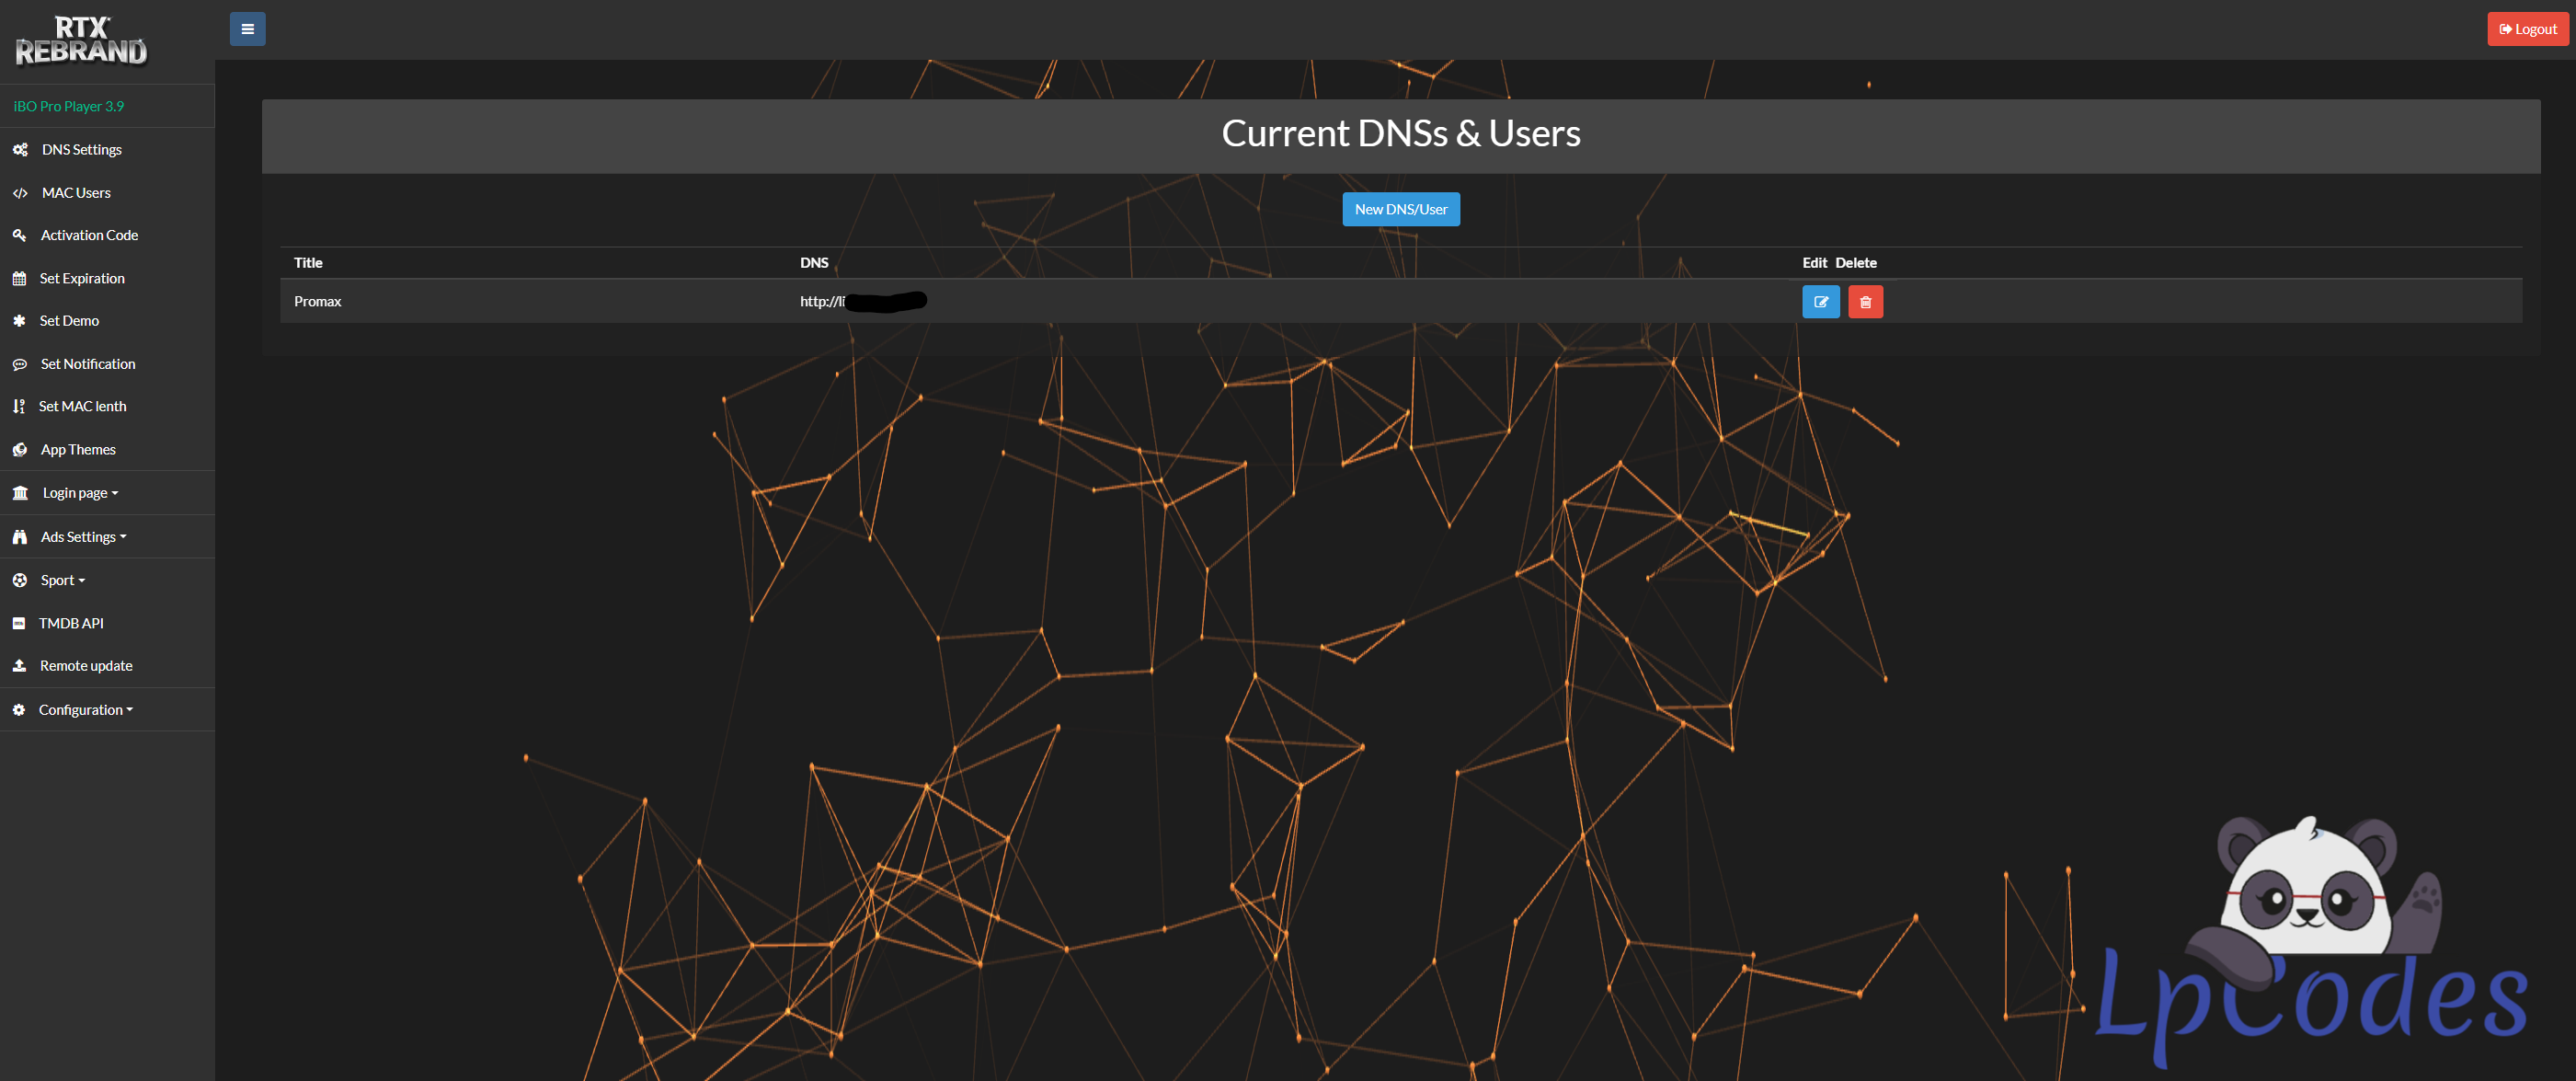Screen dimensions: 2576x1081
Task: Click the speech bubble icon beside Set Notification
Action: point(19,365)
